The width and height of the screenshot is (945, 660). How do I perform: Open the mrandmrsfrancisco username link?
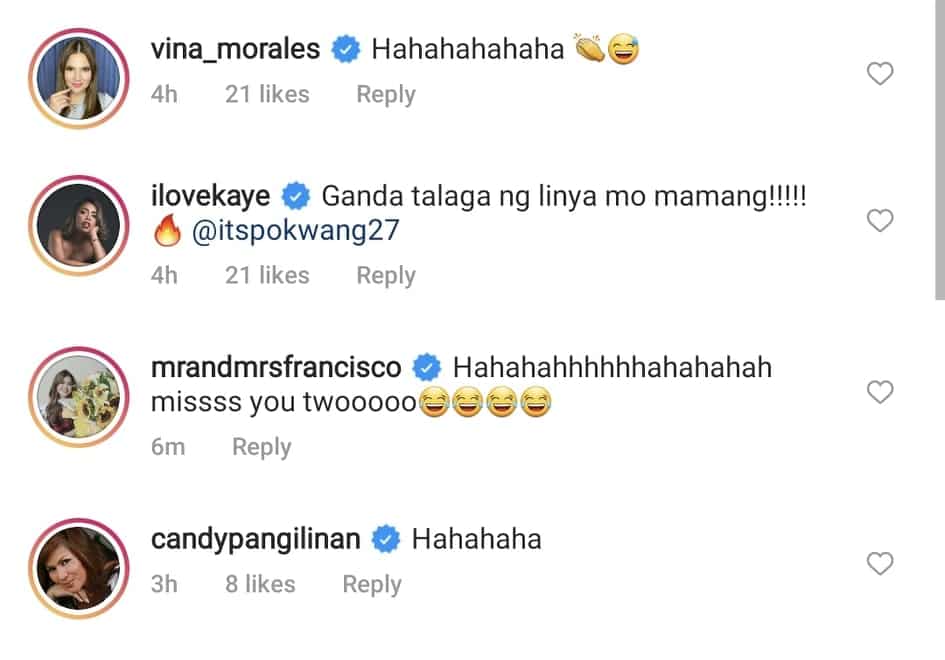[276, 368]
